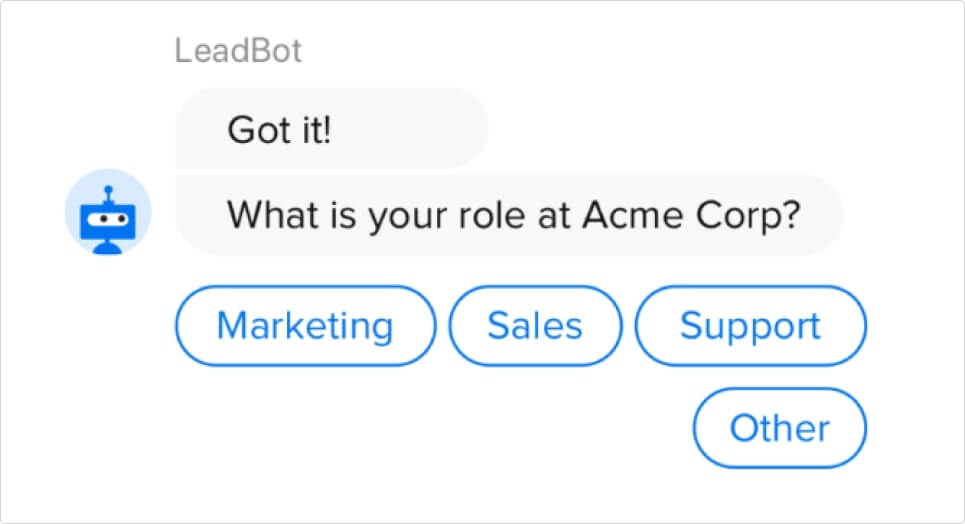
Task: Click the question mark ending the message
Action: pos(790,214)
